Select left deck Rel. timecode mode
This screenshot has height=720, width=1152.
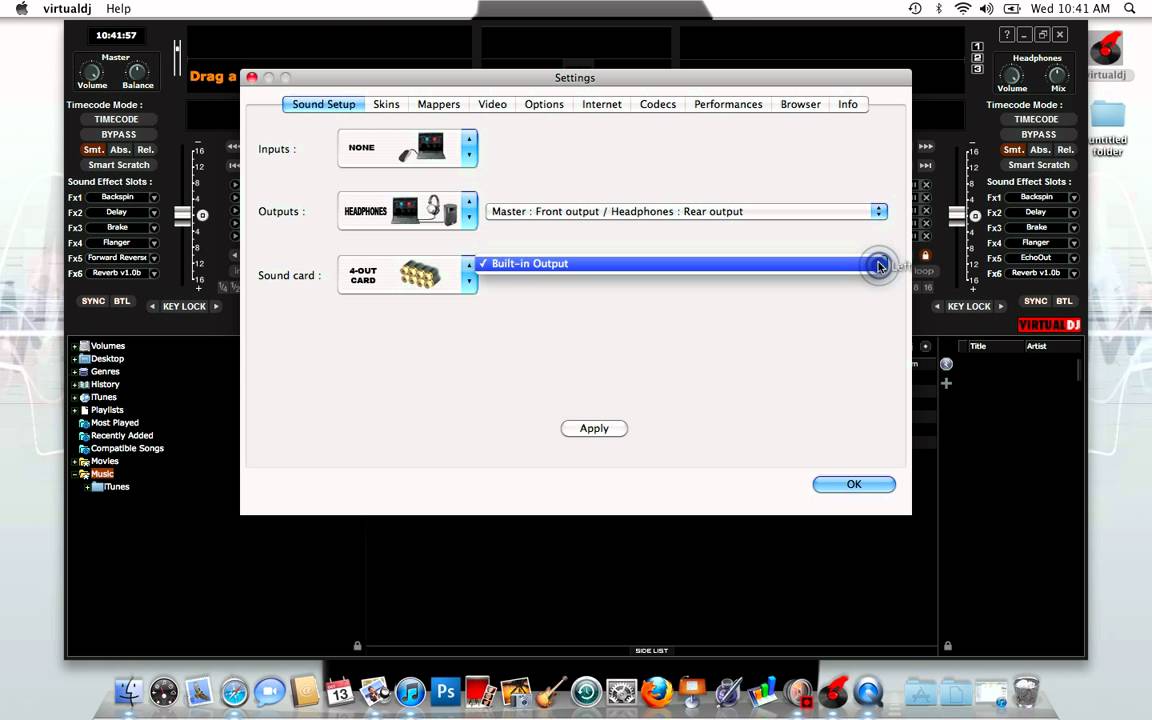click(x=145, y=150)
